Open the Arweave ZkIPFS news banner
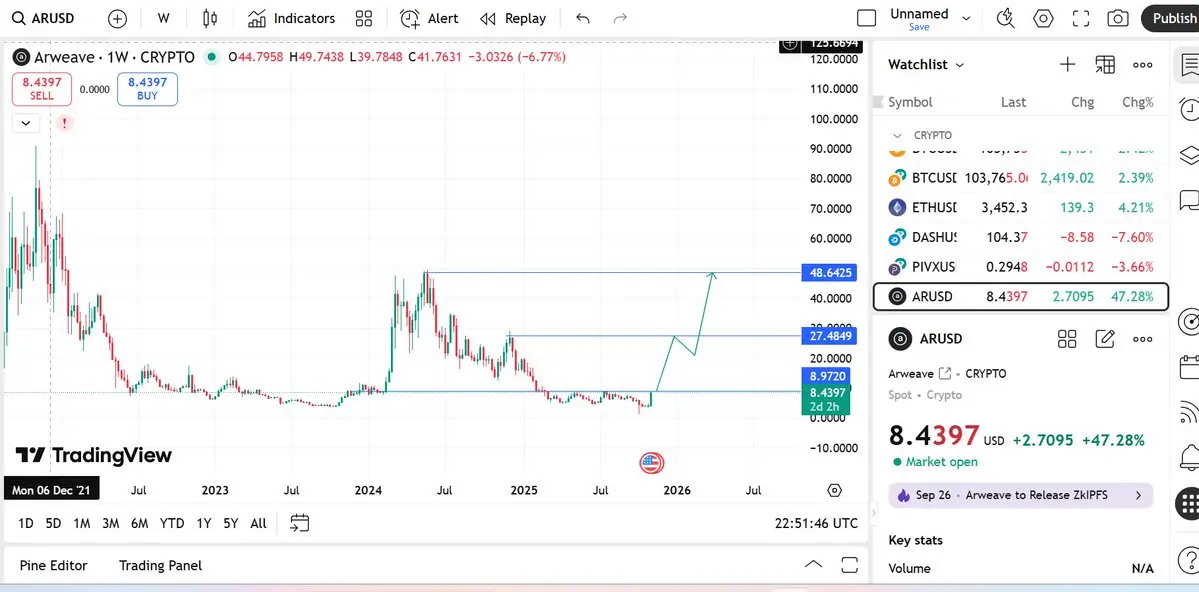 [x=1021, y=495]
